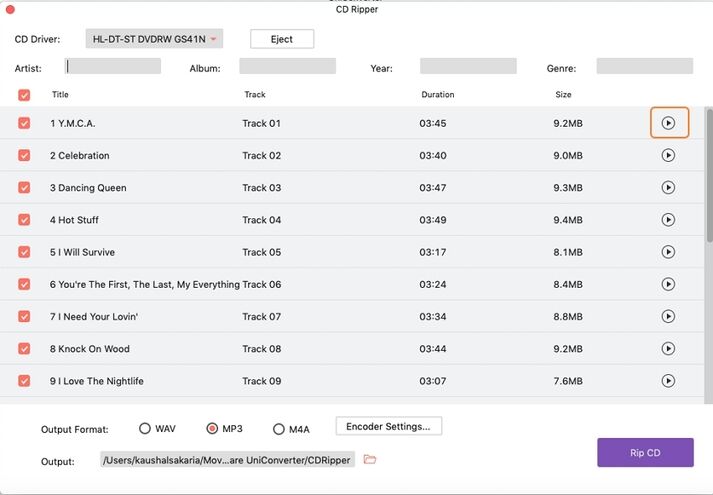Open the output folder browse icon

[370, 460]
